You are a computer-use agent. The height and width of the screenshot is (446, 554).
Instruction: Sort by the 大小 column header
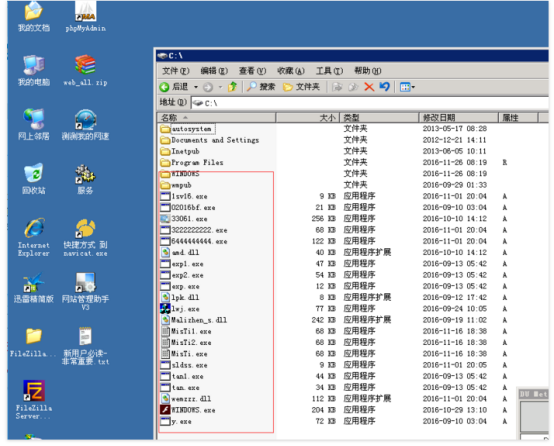click(307, 118)
